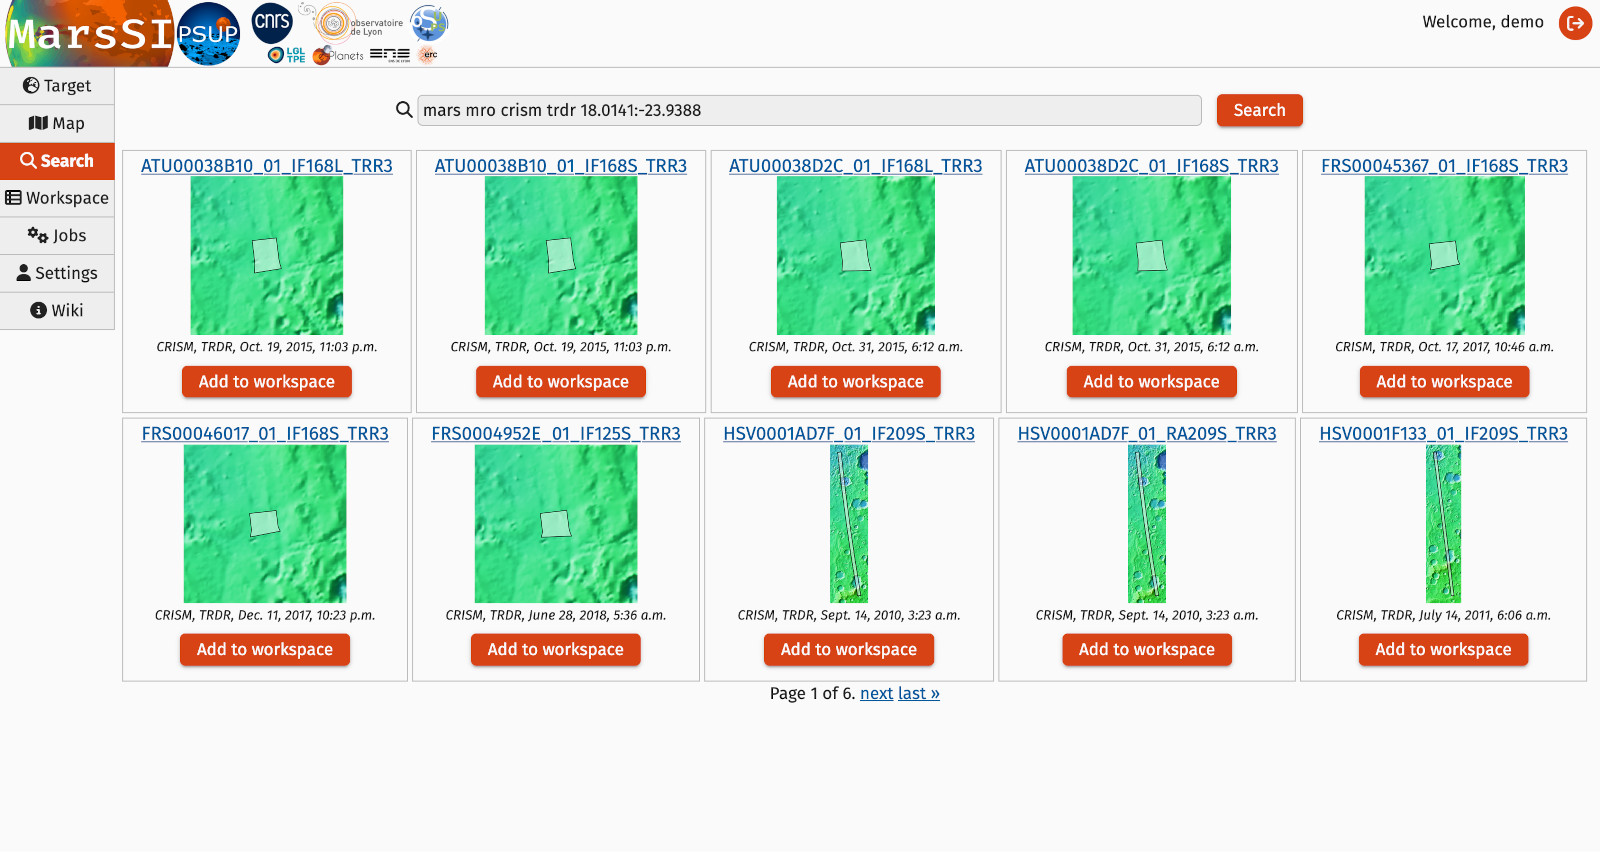Open the Target menu item
1600x852 pixels.
pos(57,86)
